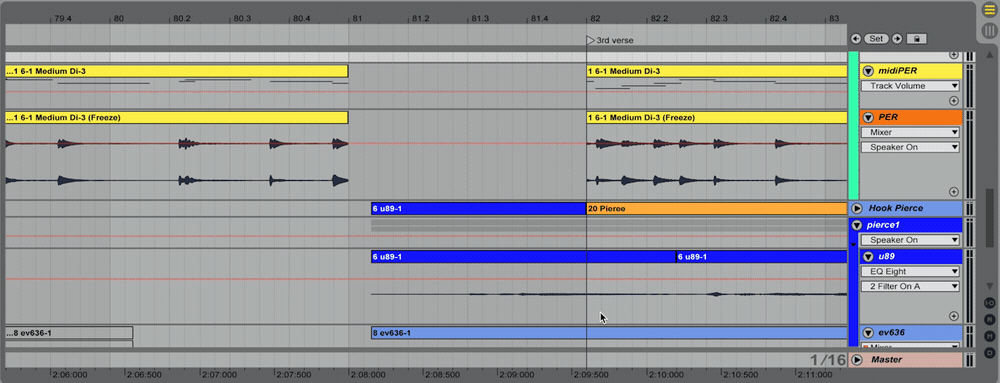Screen dimensions: 1000x383
Task: Open EQ Eight device chooser
Action: pyautogui.click(x=910, y=271)
